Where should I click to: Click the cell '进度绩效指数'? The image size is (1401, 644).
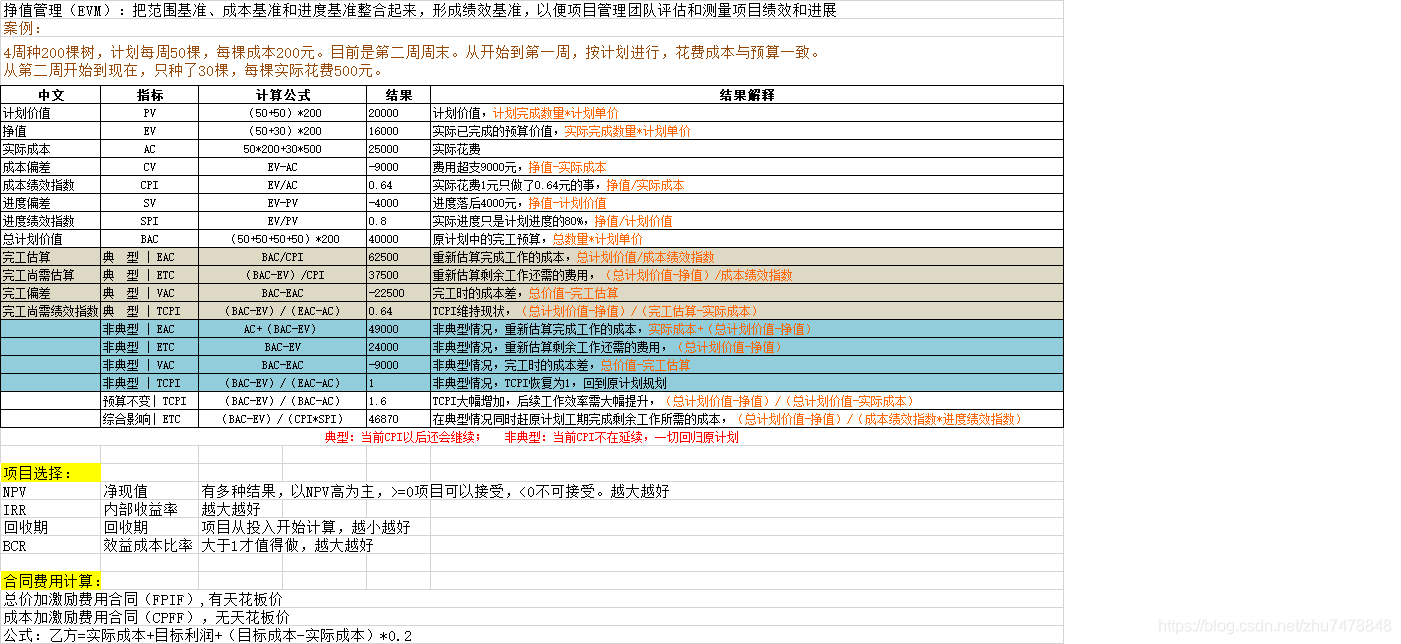click(51, 221)
